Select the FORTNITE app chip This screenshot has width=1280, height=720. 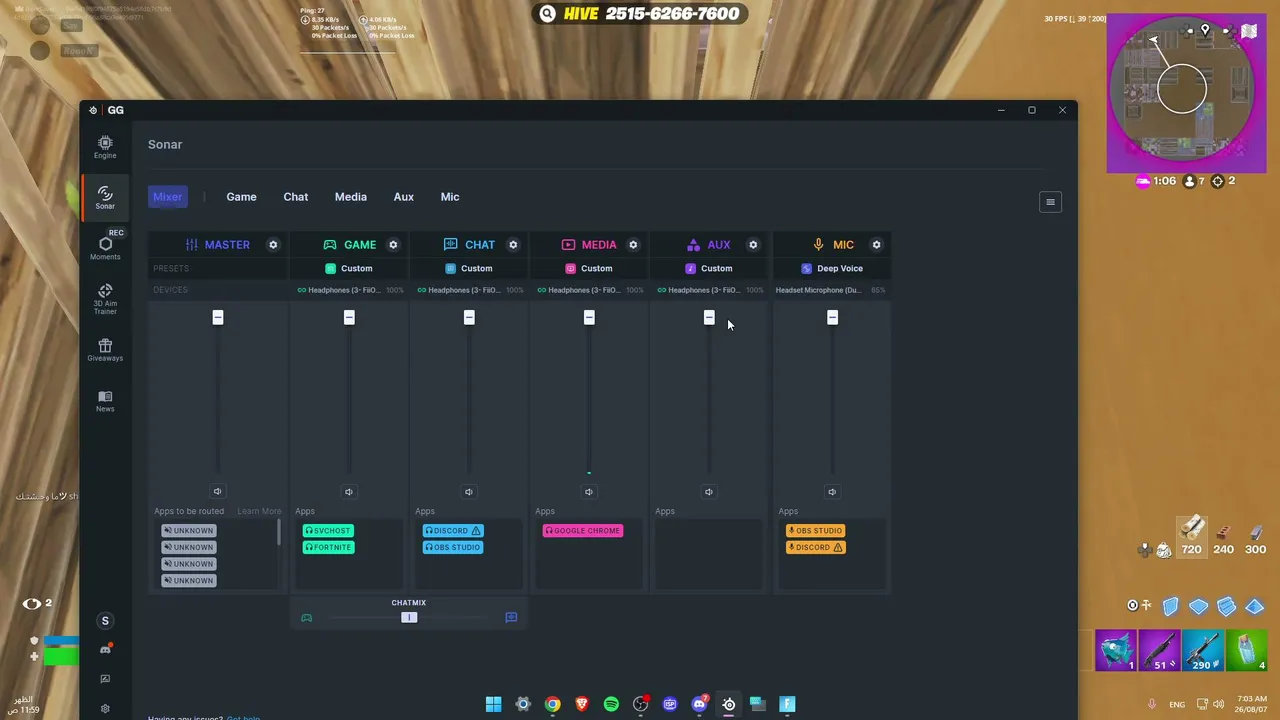328,547
